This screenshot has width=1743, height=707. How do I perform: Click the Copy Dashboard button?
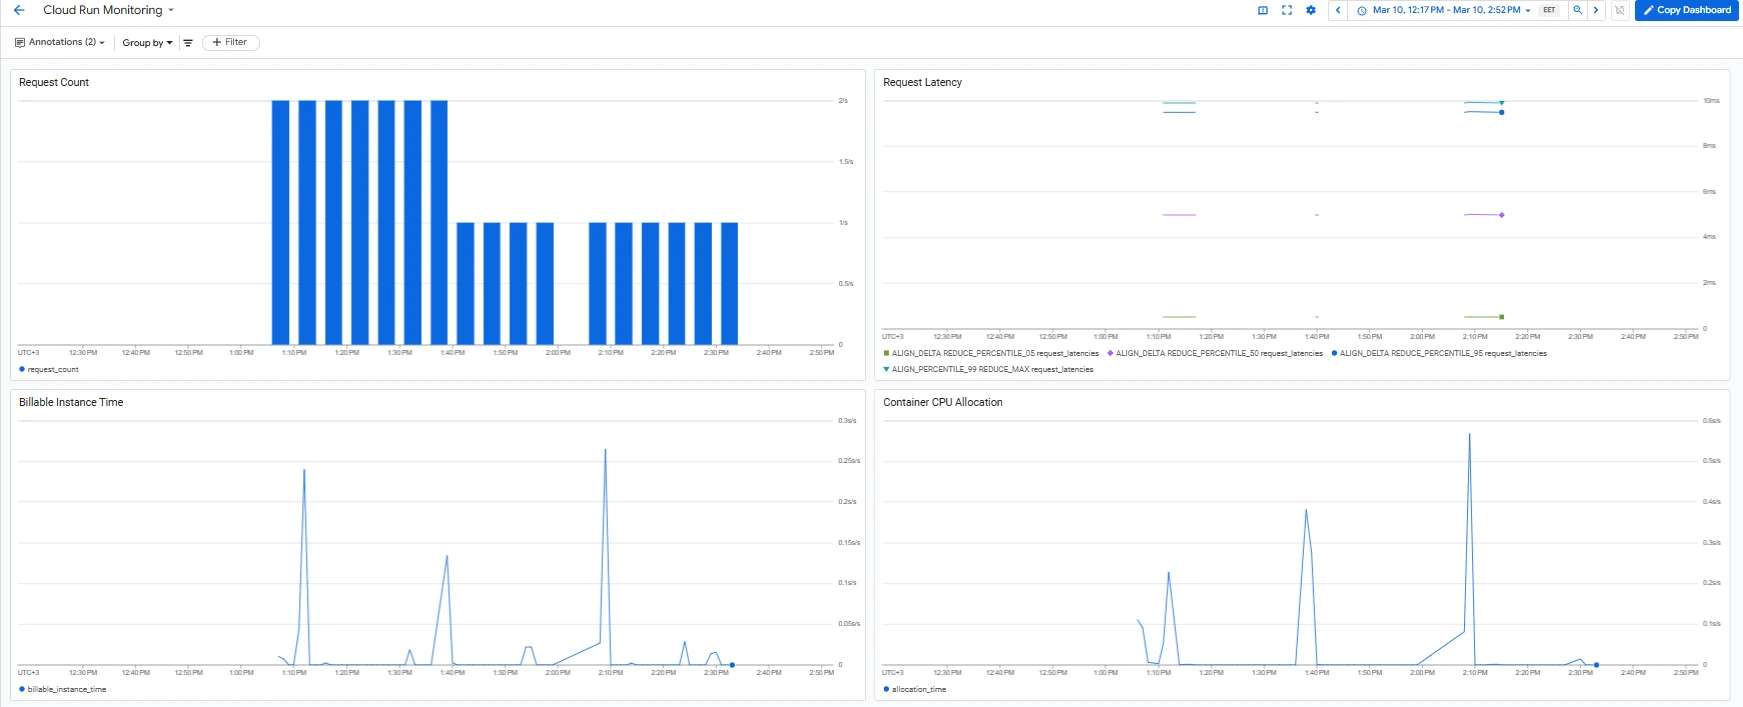(1686, 10)
